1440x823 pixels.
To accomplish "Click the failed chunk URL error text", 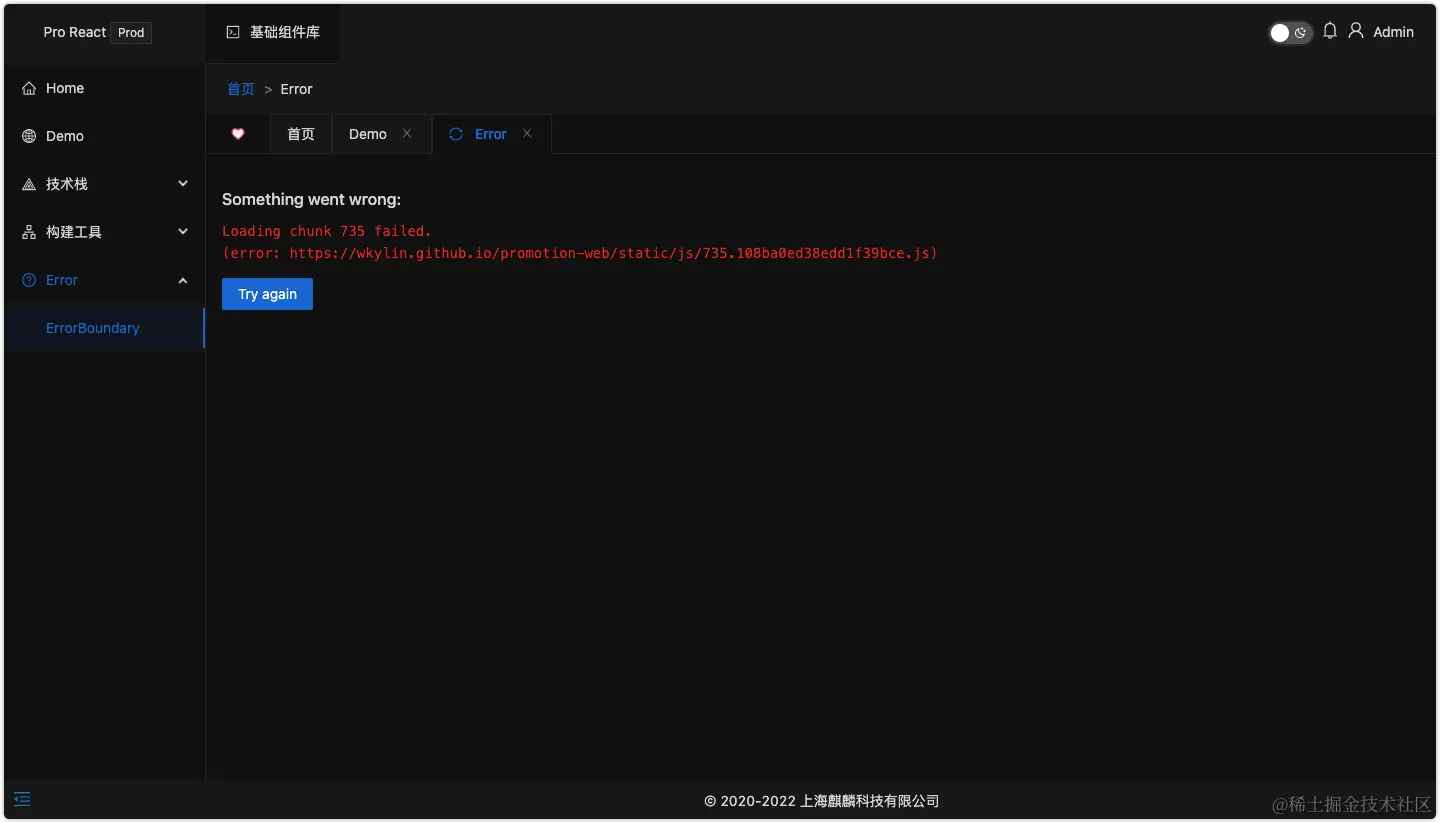I will click(580, 253).
